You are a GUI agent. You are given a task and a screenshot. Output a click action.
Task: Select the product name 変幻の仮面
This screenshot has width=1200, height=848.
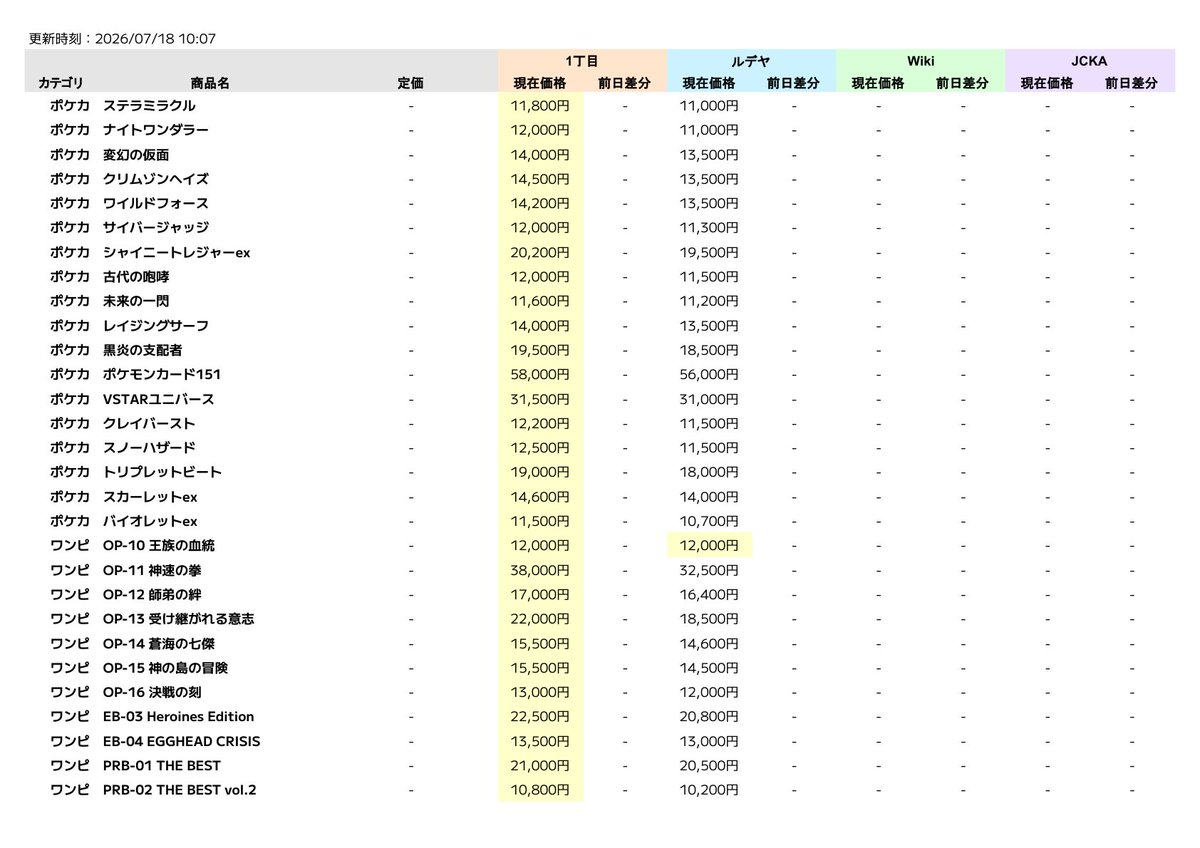tap(136, 154)
